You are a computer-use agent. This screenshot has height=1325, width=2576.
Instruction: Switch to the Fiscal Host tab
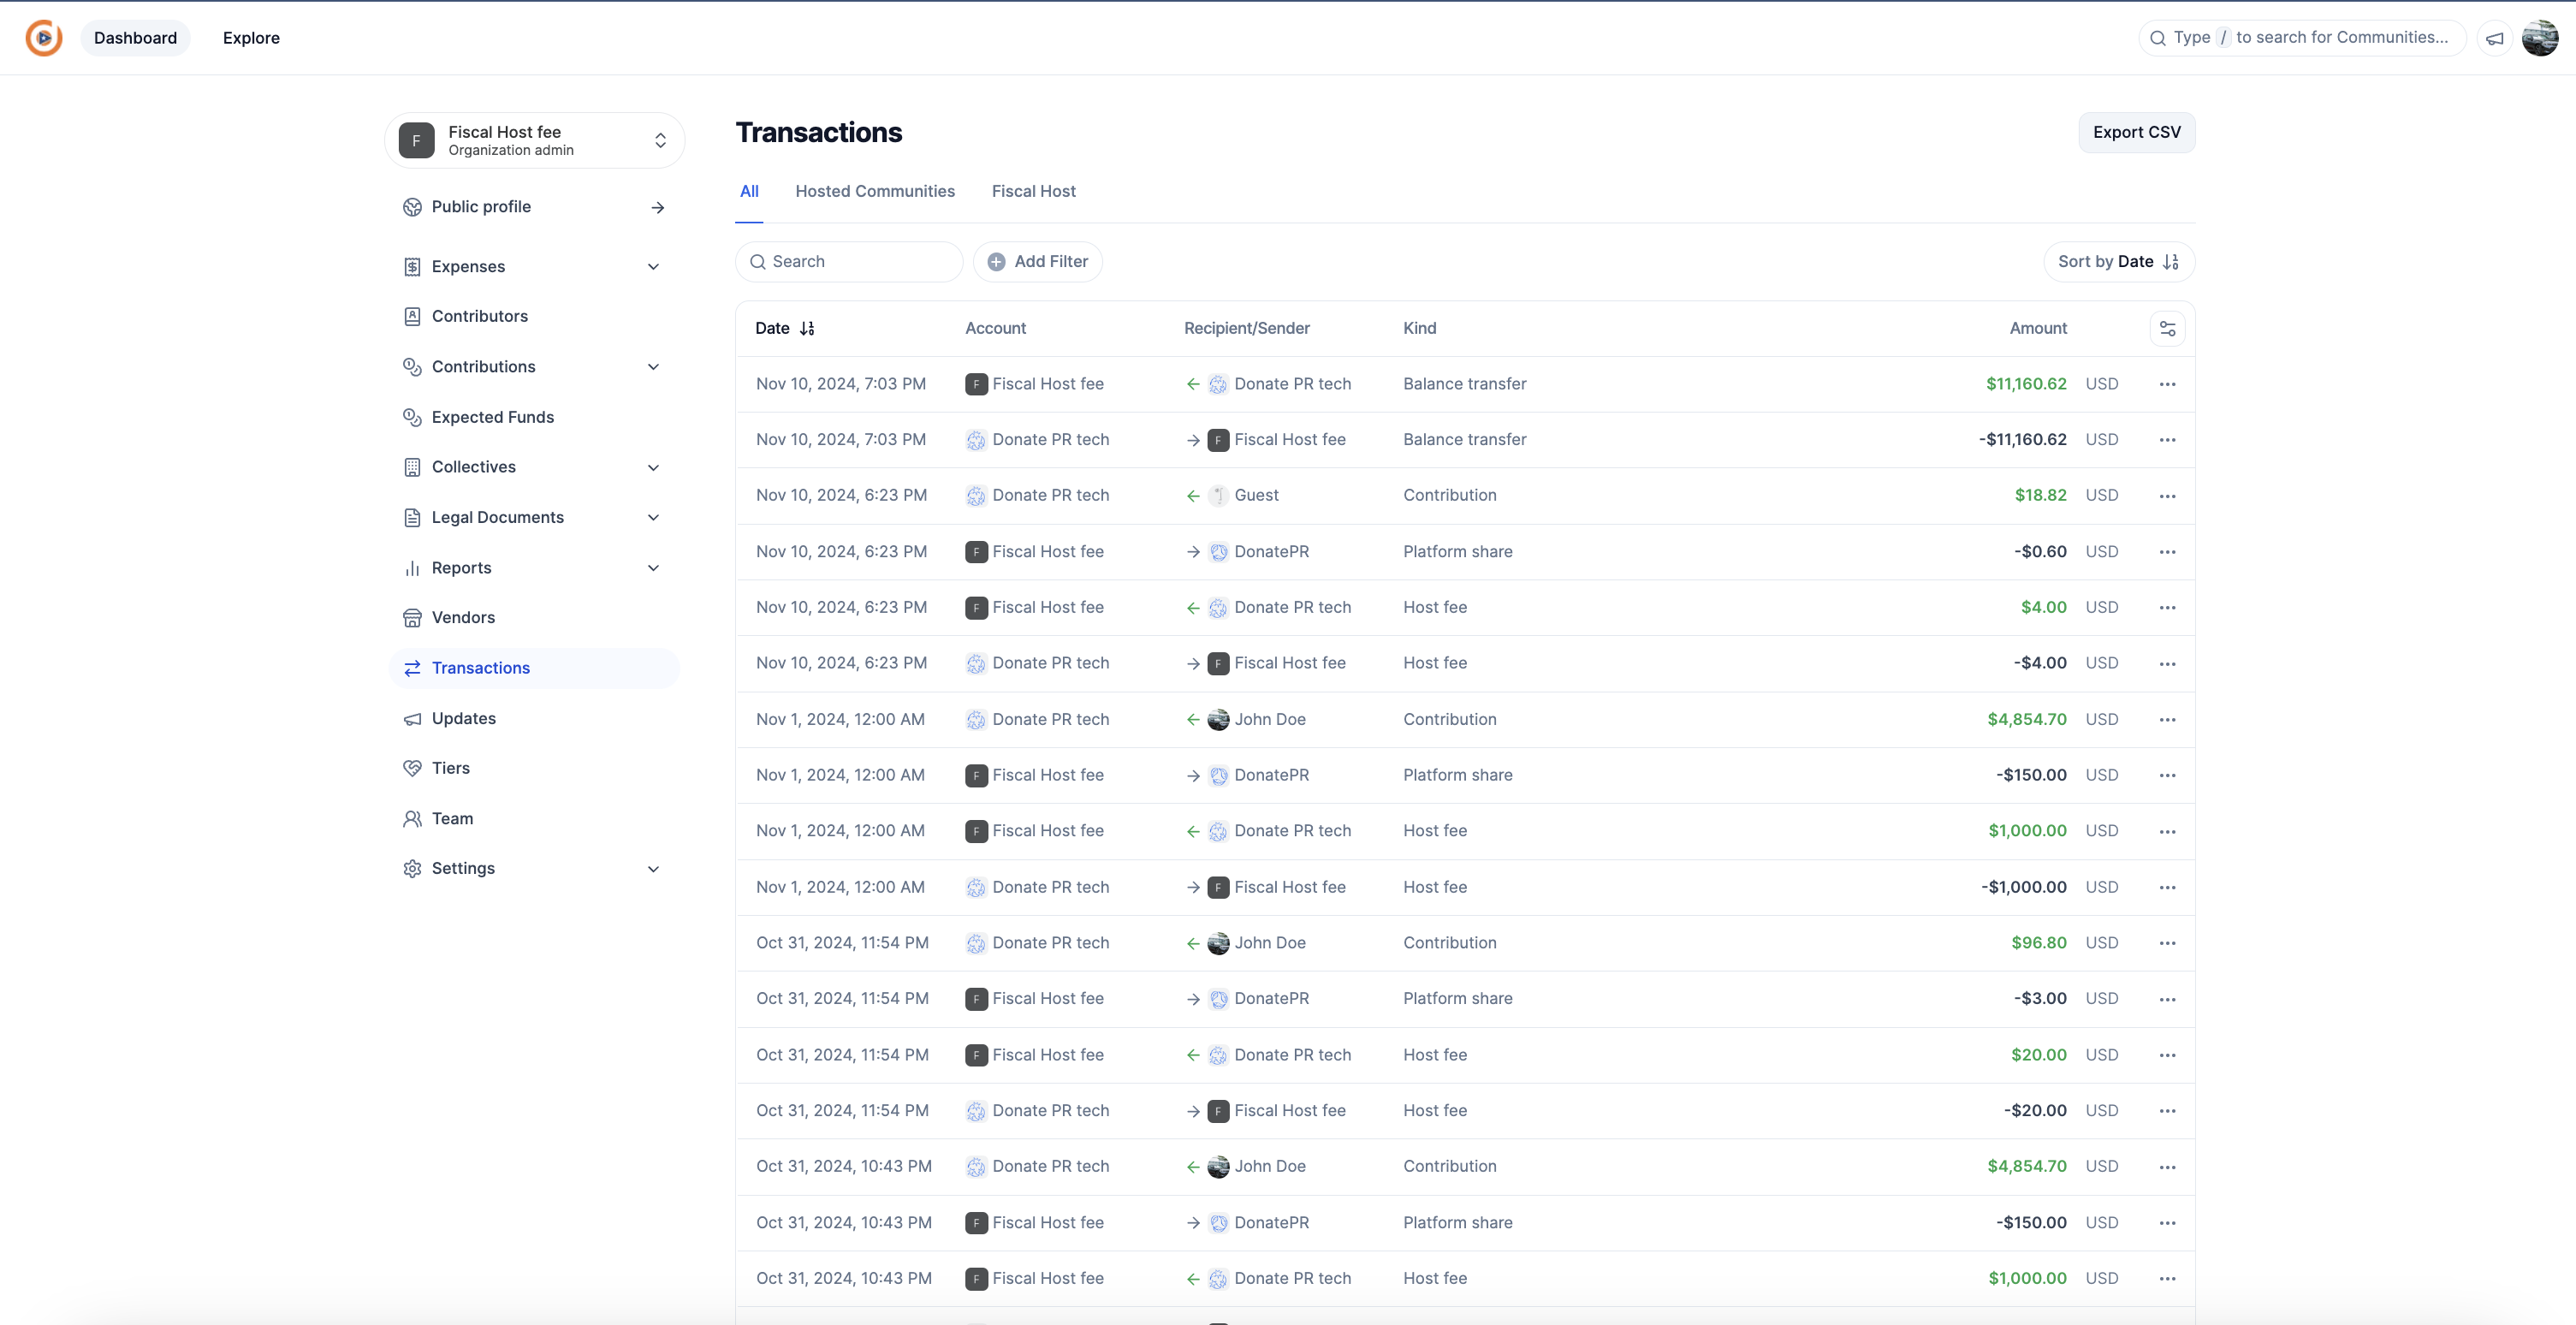[1033, 191]
